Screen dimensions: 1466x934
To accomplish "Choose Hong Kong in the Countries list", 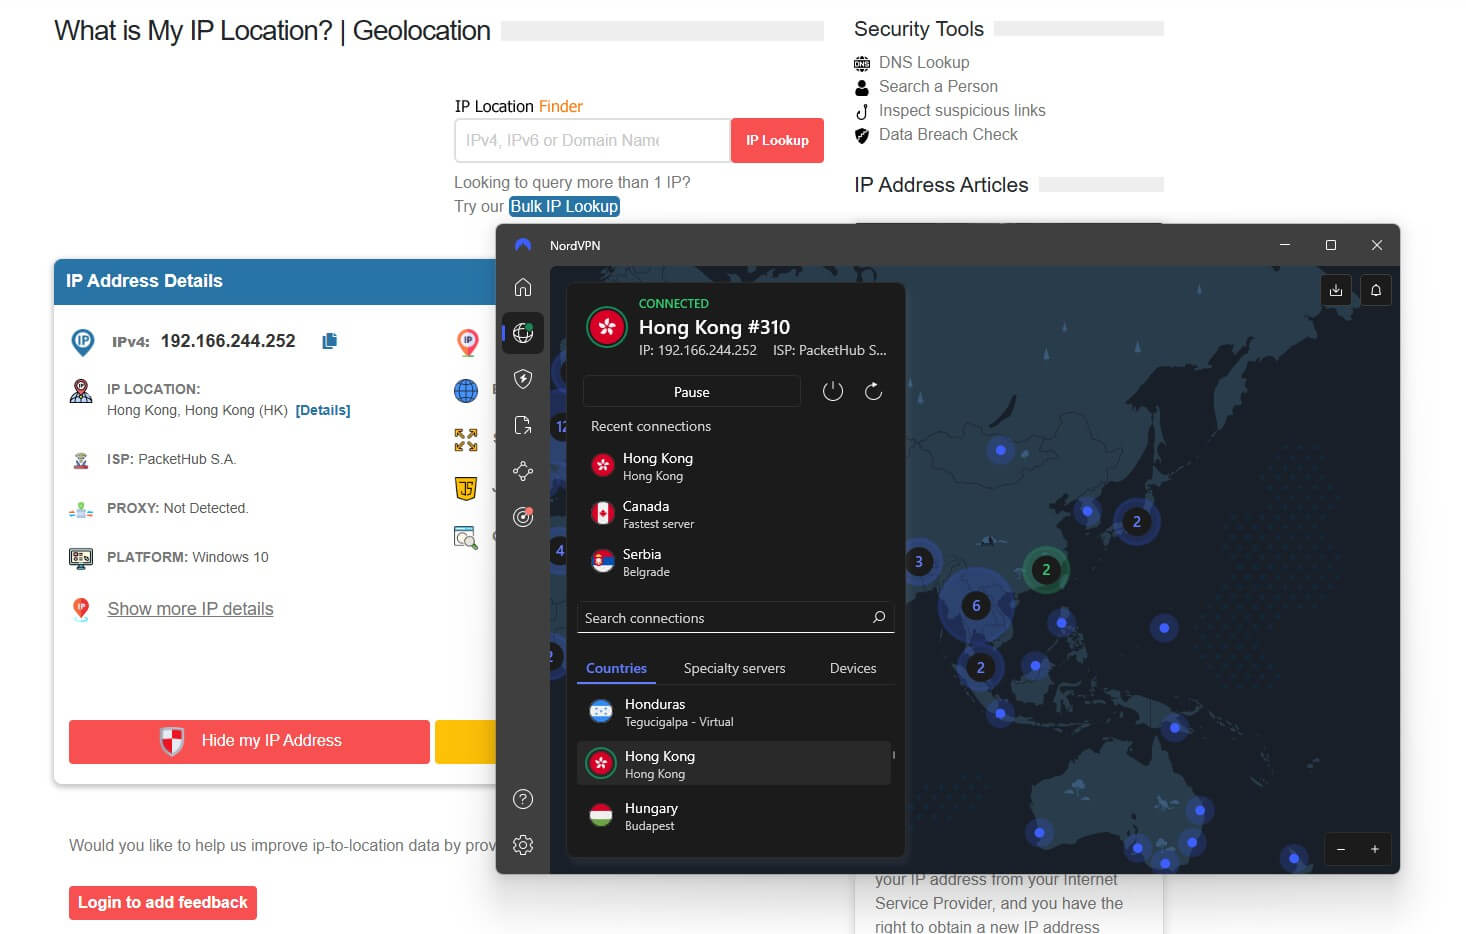I will 734,763.
